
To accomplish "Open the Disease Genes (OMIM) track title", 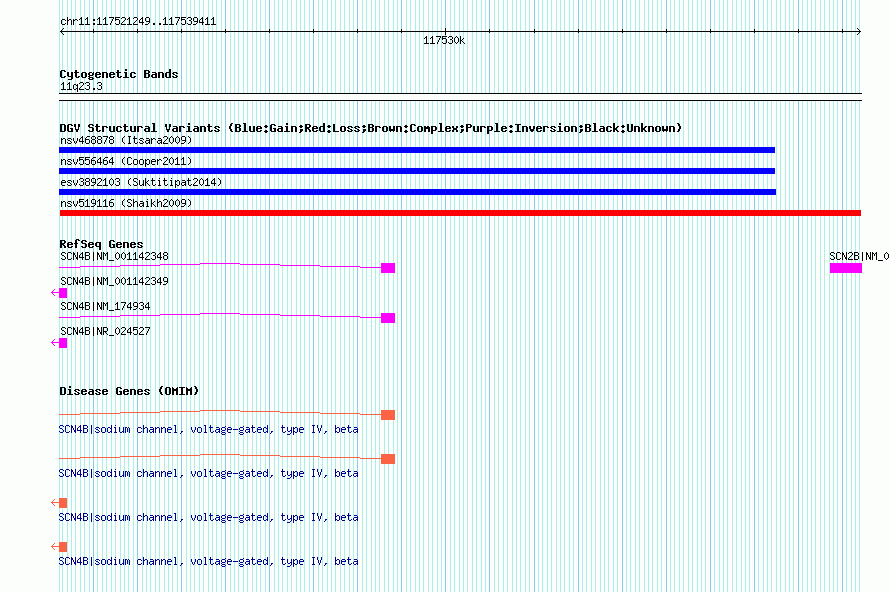I will (x=129, y=391).
